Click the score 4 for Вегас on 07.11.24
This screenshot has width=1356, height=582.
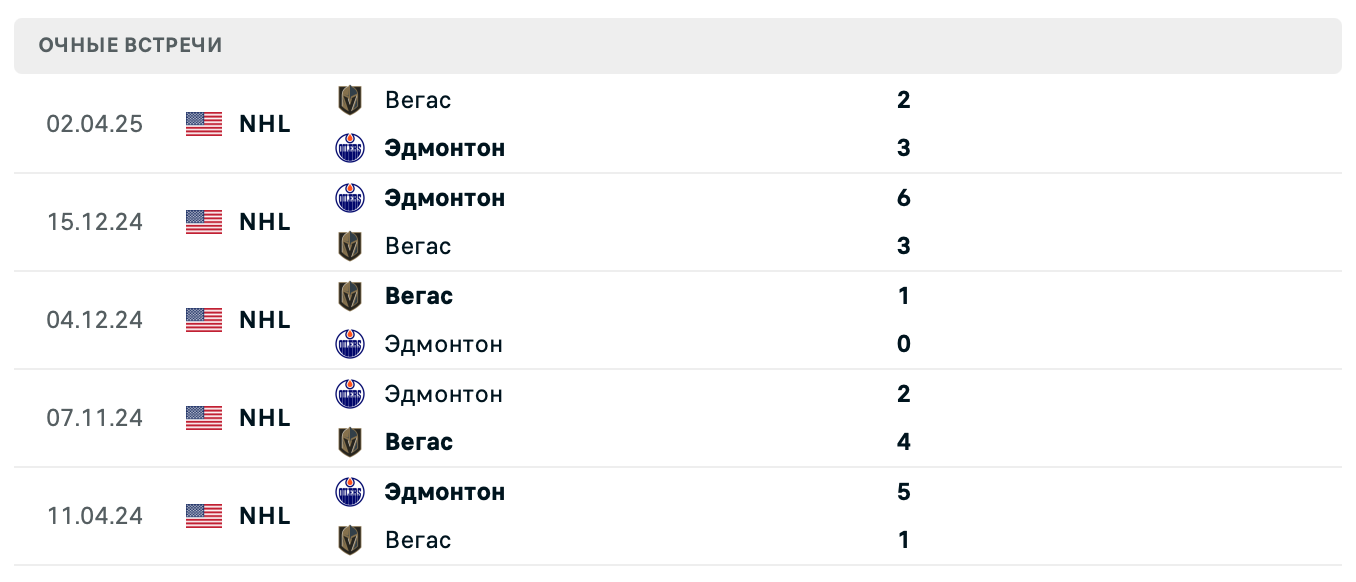[903, 442]
